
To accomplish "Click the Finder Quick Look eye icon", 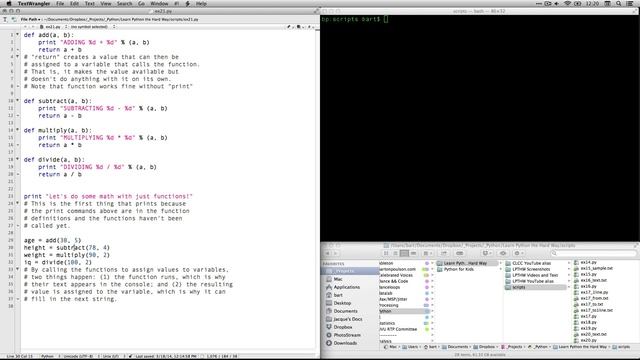I will pos(503,253).
